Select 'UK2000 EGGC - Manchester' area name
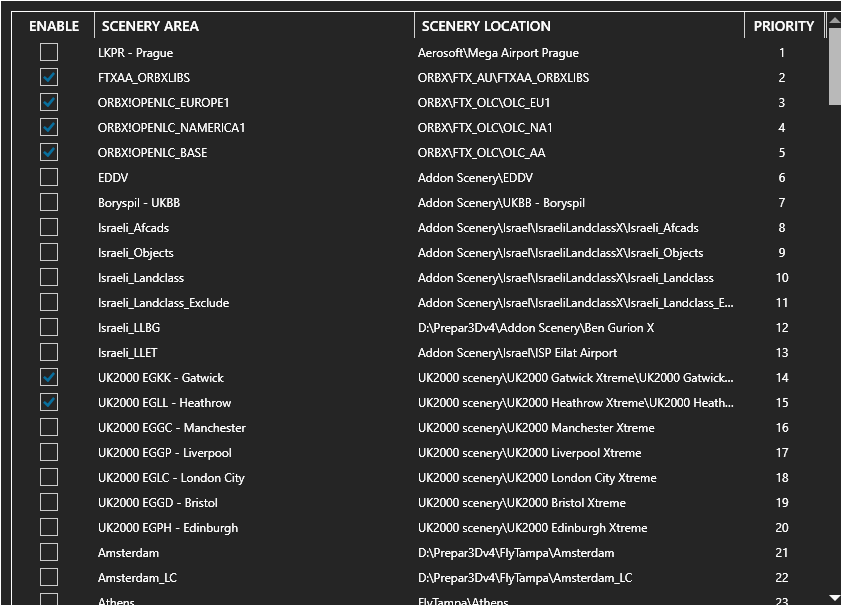Viewport: 841px width, 605px height. coord(172,427)
